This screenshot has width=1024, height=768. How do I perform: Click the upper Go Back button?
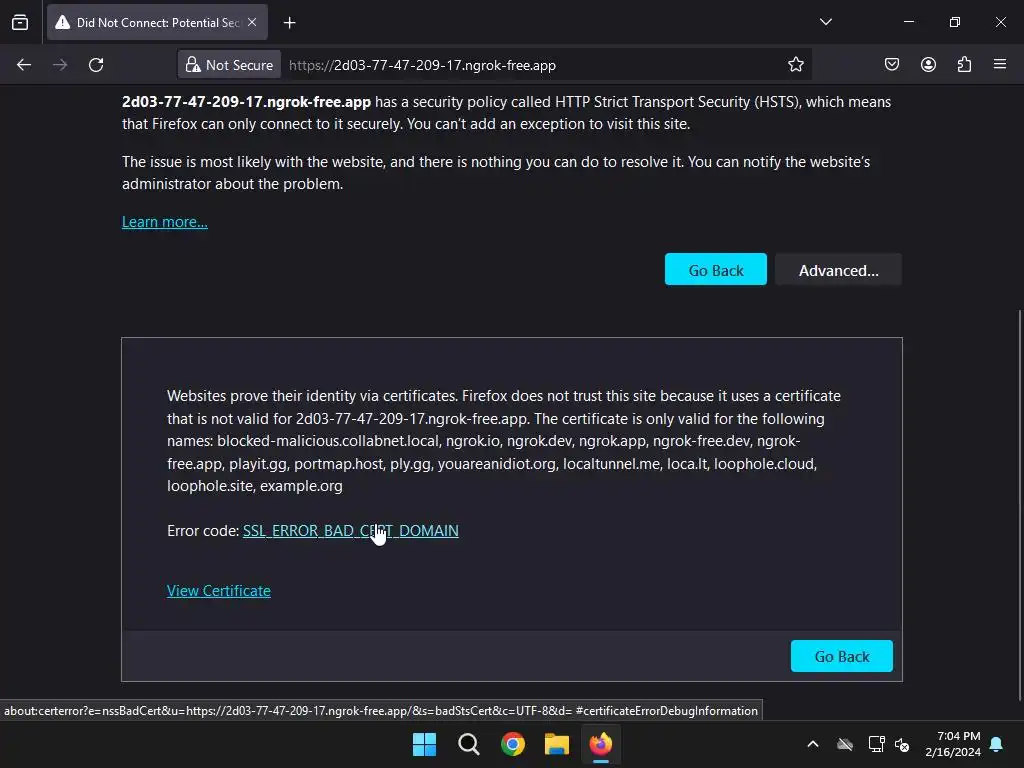(x=716, y=270)
